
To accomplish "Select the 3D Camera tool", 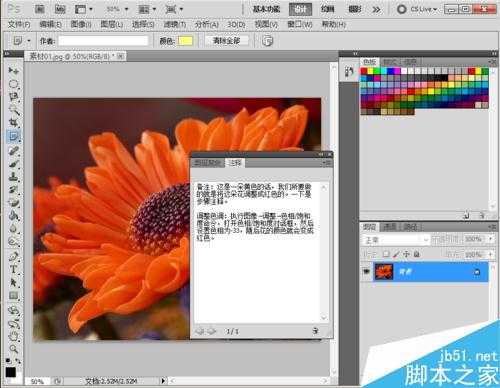I will (13, 323).
